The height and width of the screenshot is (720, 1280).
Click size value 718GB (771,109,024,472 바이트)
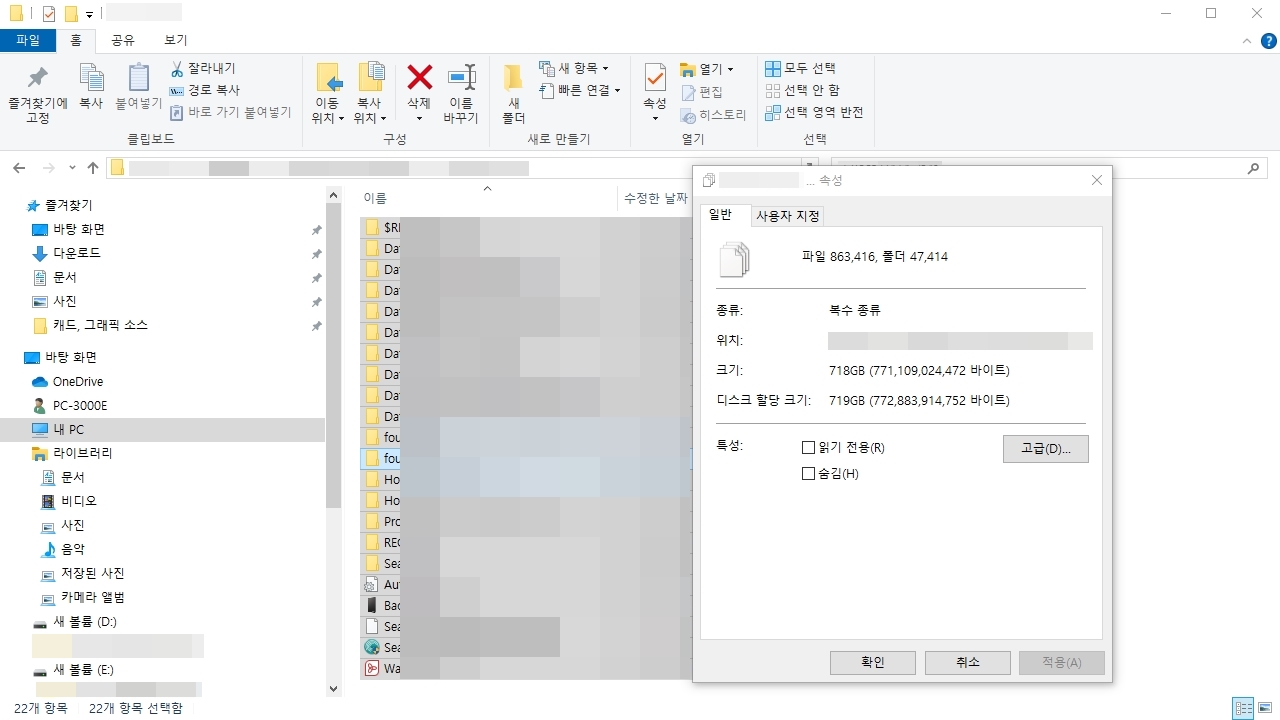point(919,371)
